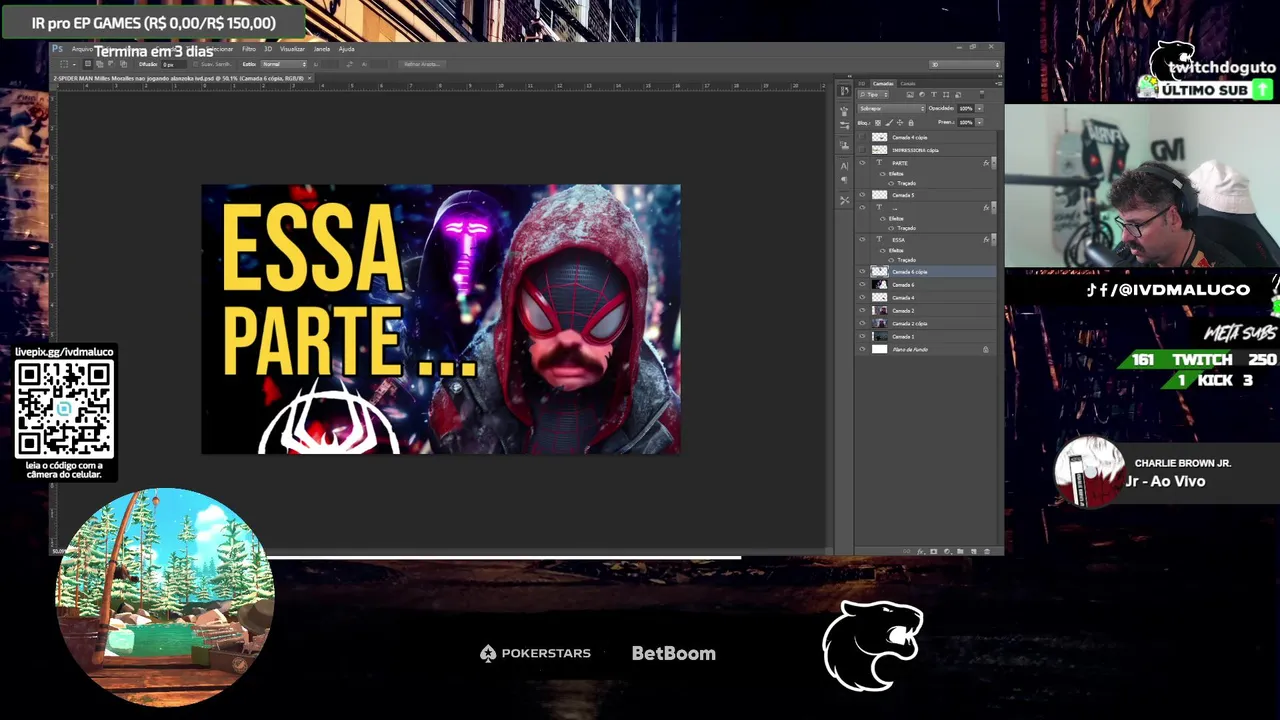The image size is (1280, 720).
Task: Hide the Camada 2 layer
Action: click(x=862, y=311)
